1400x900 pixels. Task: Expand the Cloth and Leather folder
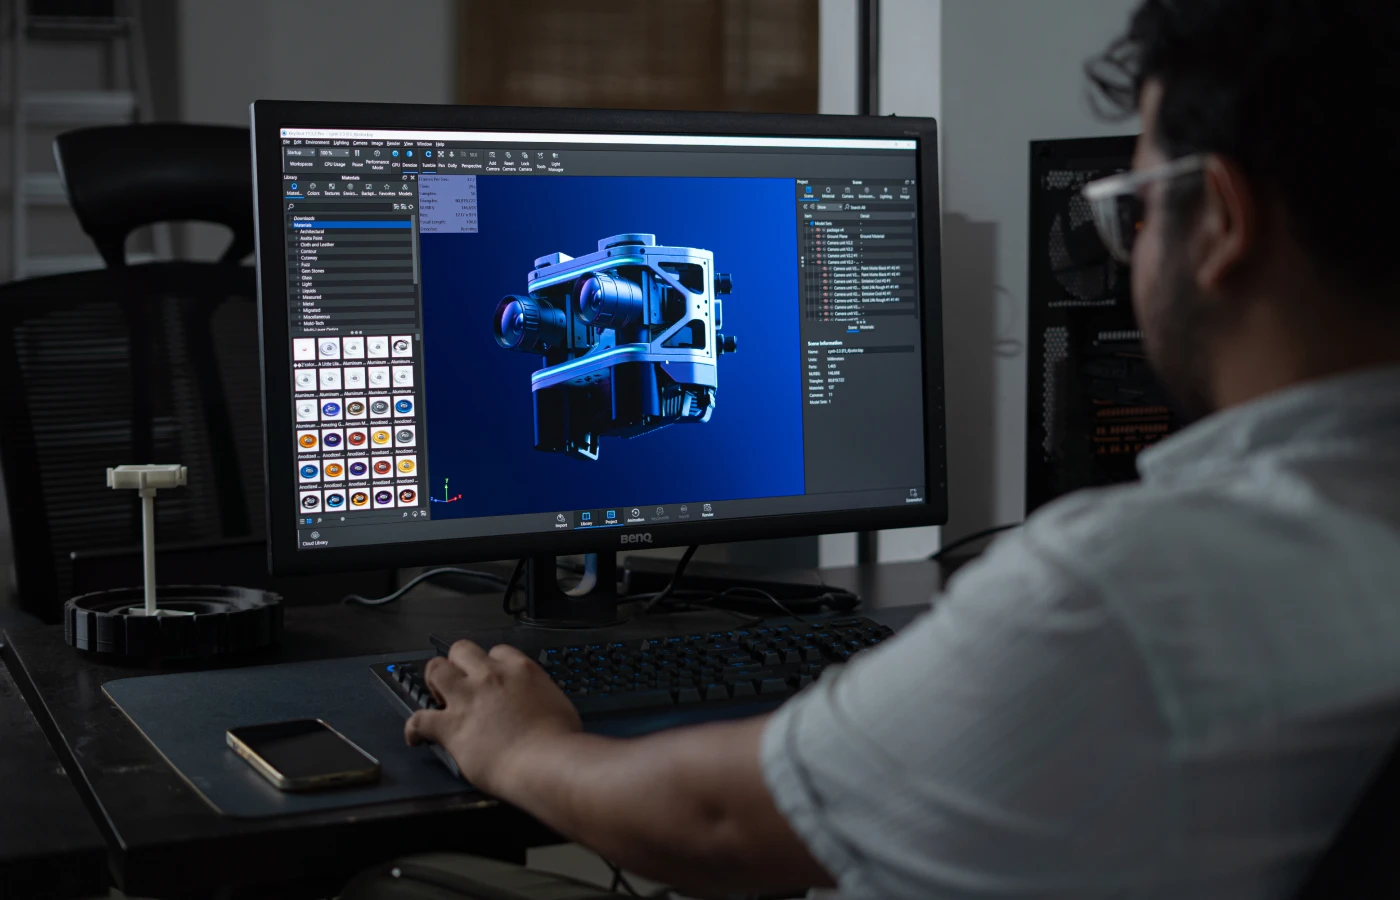296,245
